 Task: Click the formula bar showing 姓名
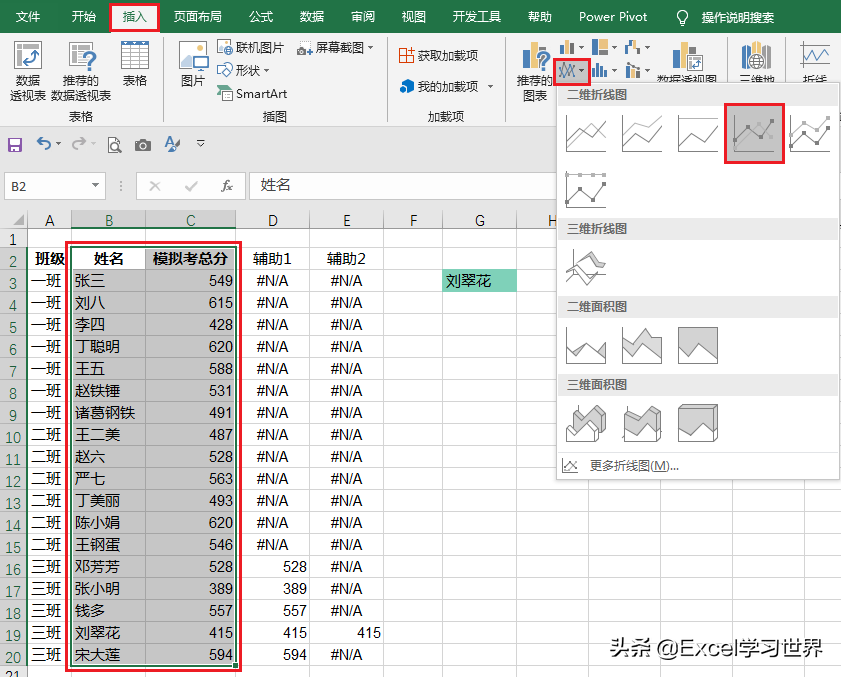click(x=402, y=186)
